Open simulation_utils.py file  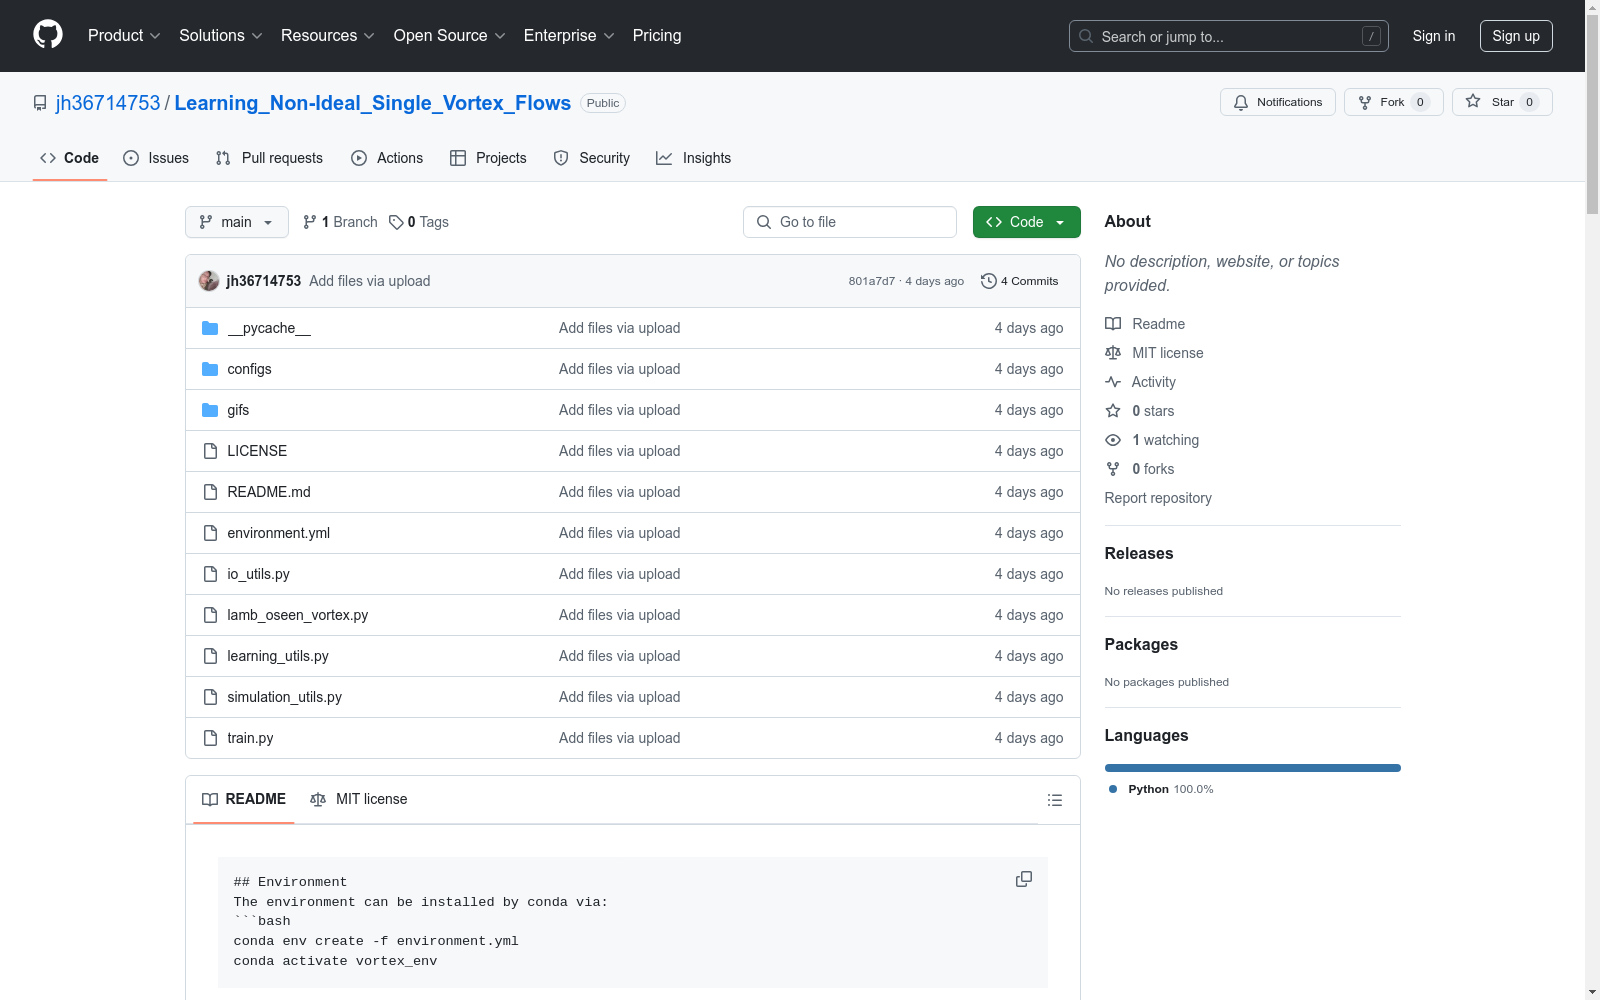tap(284, 697)
